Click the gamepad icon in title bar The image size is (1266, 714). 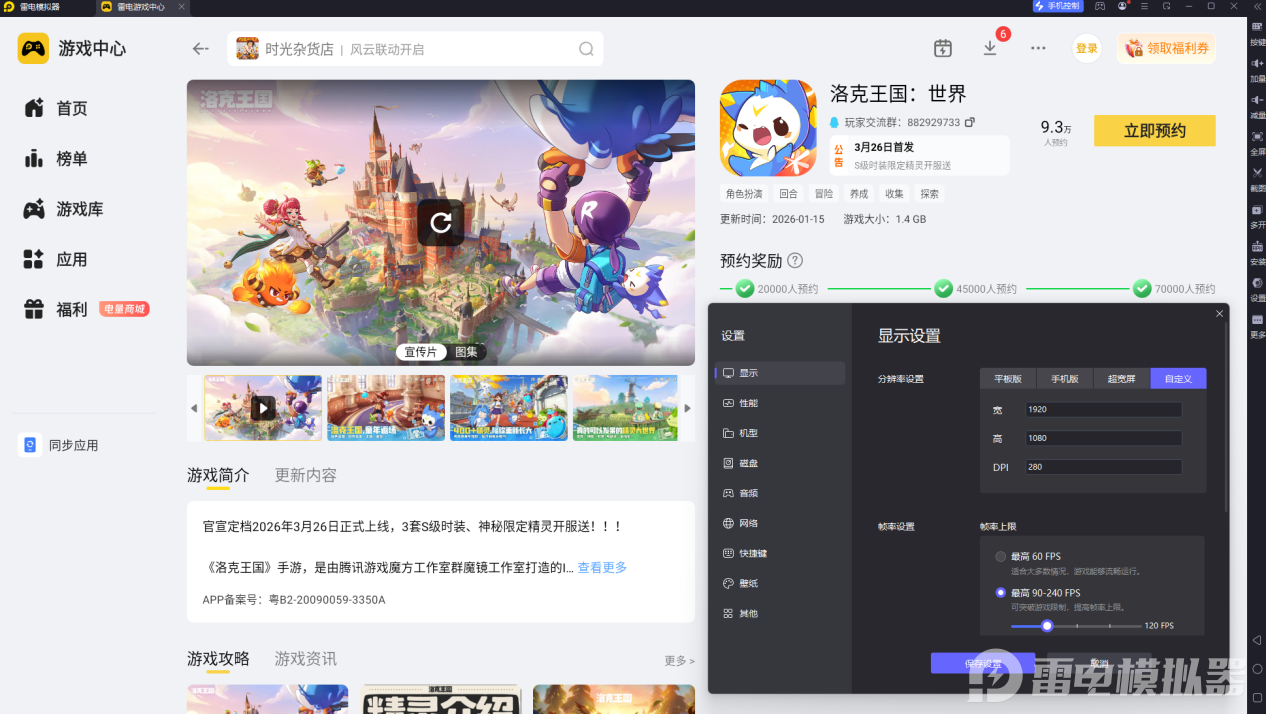[x=1100, y=6]
